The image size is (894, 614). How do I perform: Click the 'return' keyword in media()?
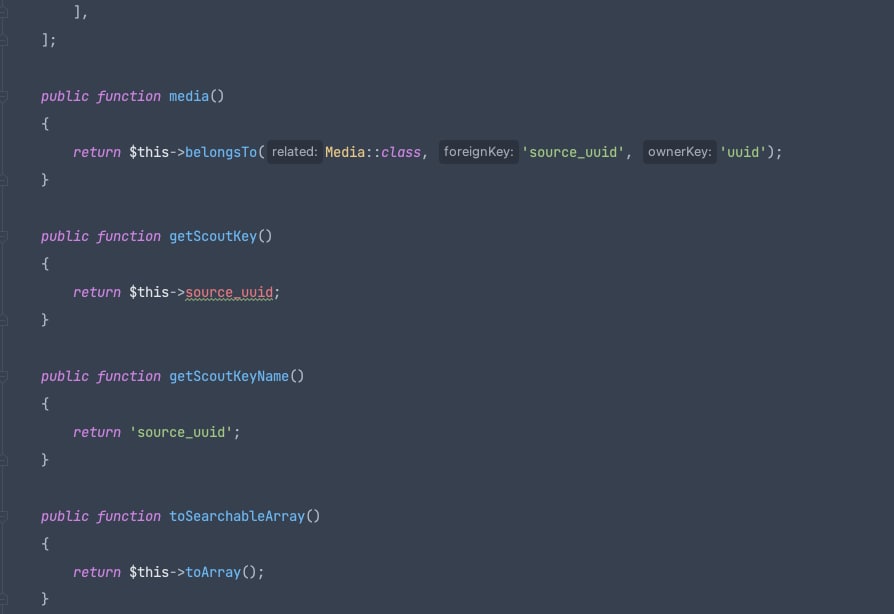(x=97, y=152)
